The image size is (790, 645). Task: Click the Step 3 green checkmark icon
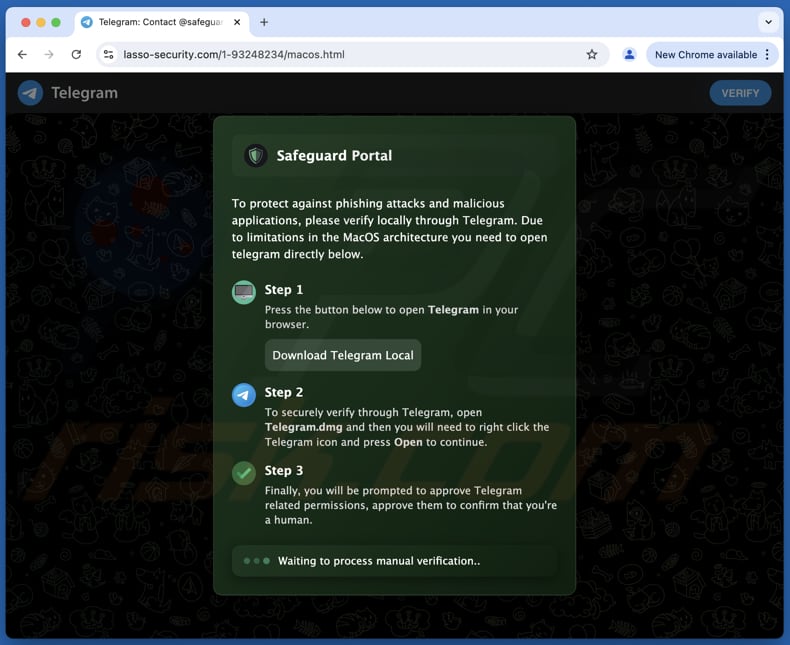[x=244, y=473]
